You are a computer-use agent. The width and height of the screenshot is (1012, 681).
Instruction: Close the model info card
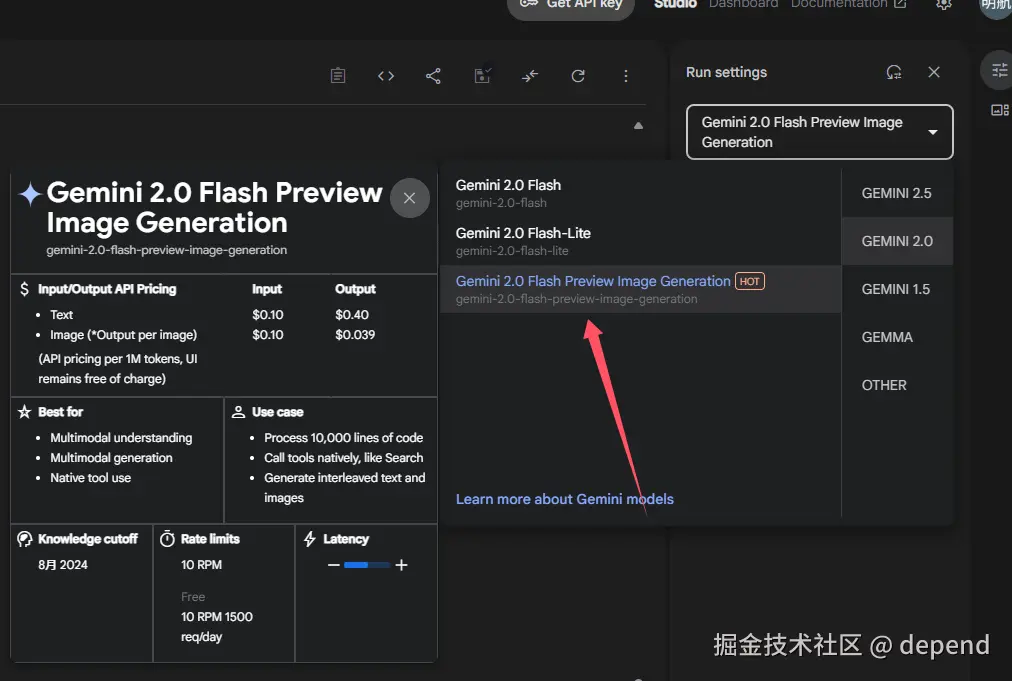(x=409, y=198)
